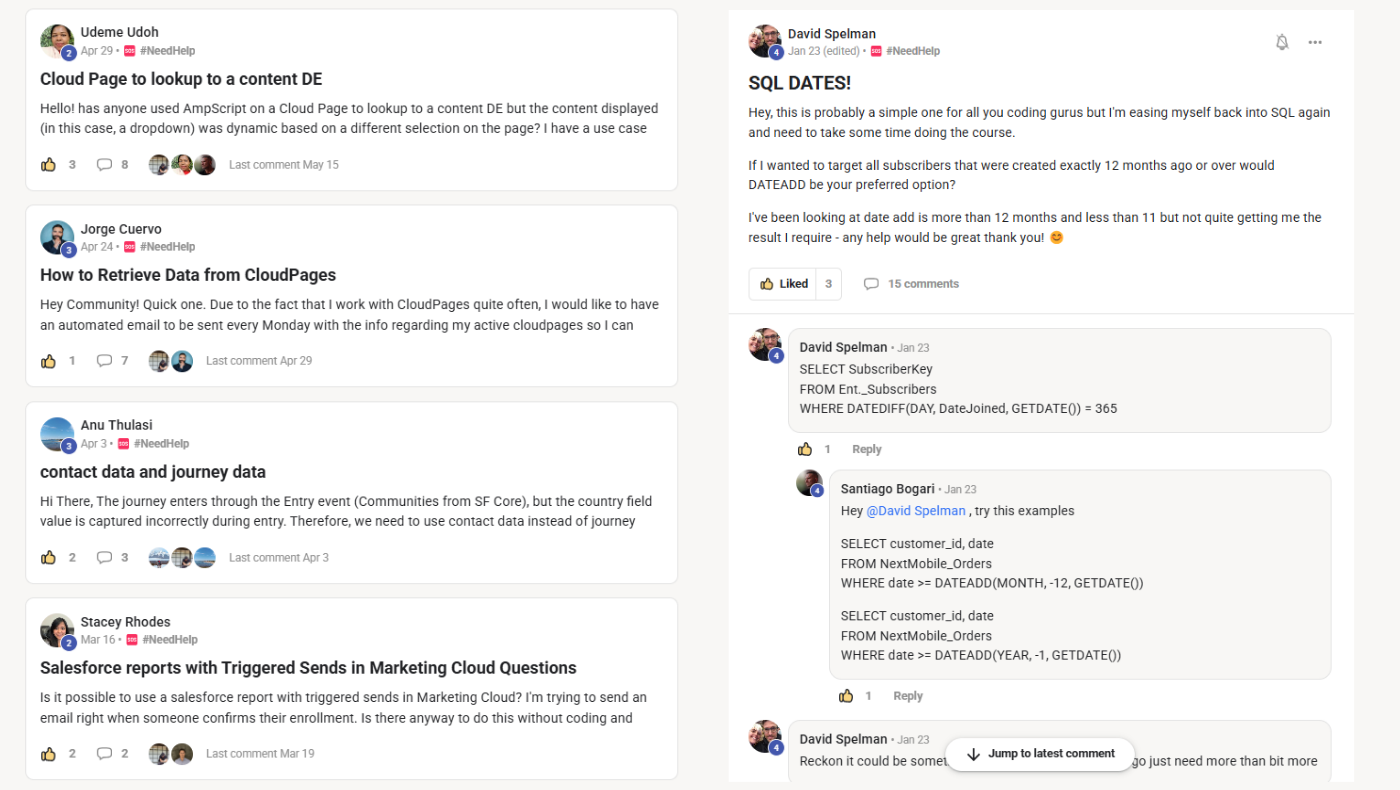
Task: Click the notification bell on David Spelman's post
Action: pyautogui.click(x=1282, y=42)
